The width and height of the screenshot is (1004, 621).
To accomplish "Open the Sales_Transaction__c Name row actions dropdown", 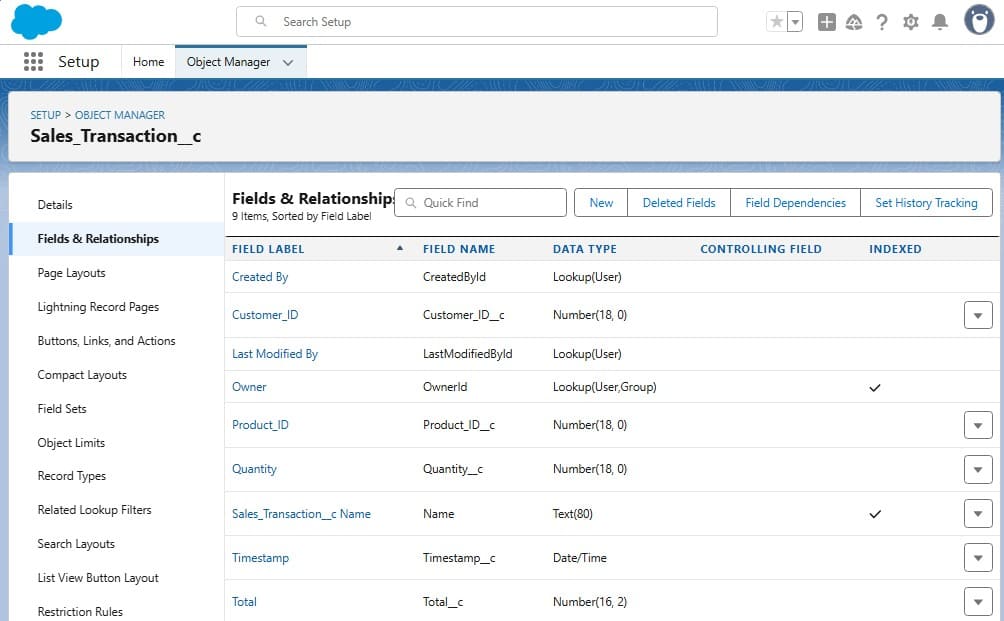I will click(978, 513).
